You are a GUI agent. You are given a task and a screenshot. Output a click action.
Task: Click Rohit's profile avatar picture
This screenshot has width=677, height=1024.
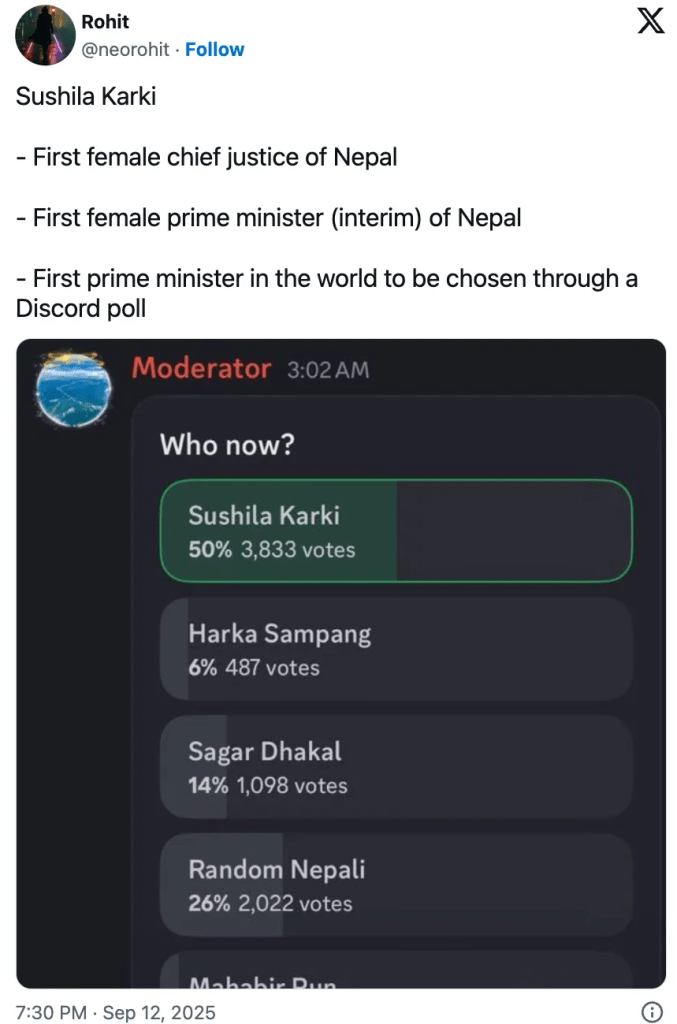click(46, 35)
